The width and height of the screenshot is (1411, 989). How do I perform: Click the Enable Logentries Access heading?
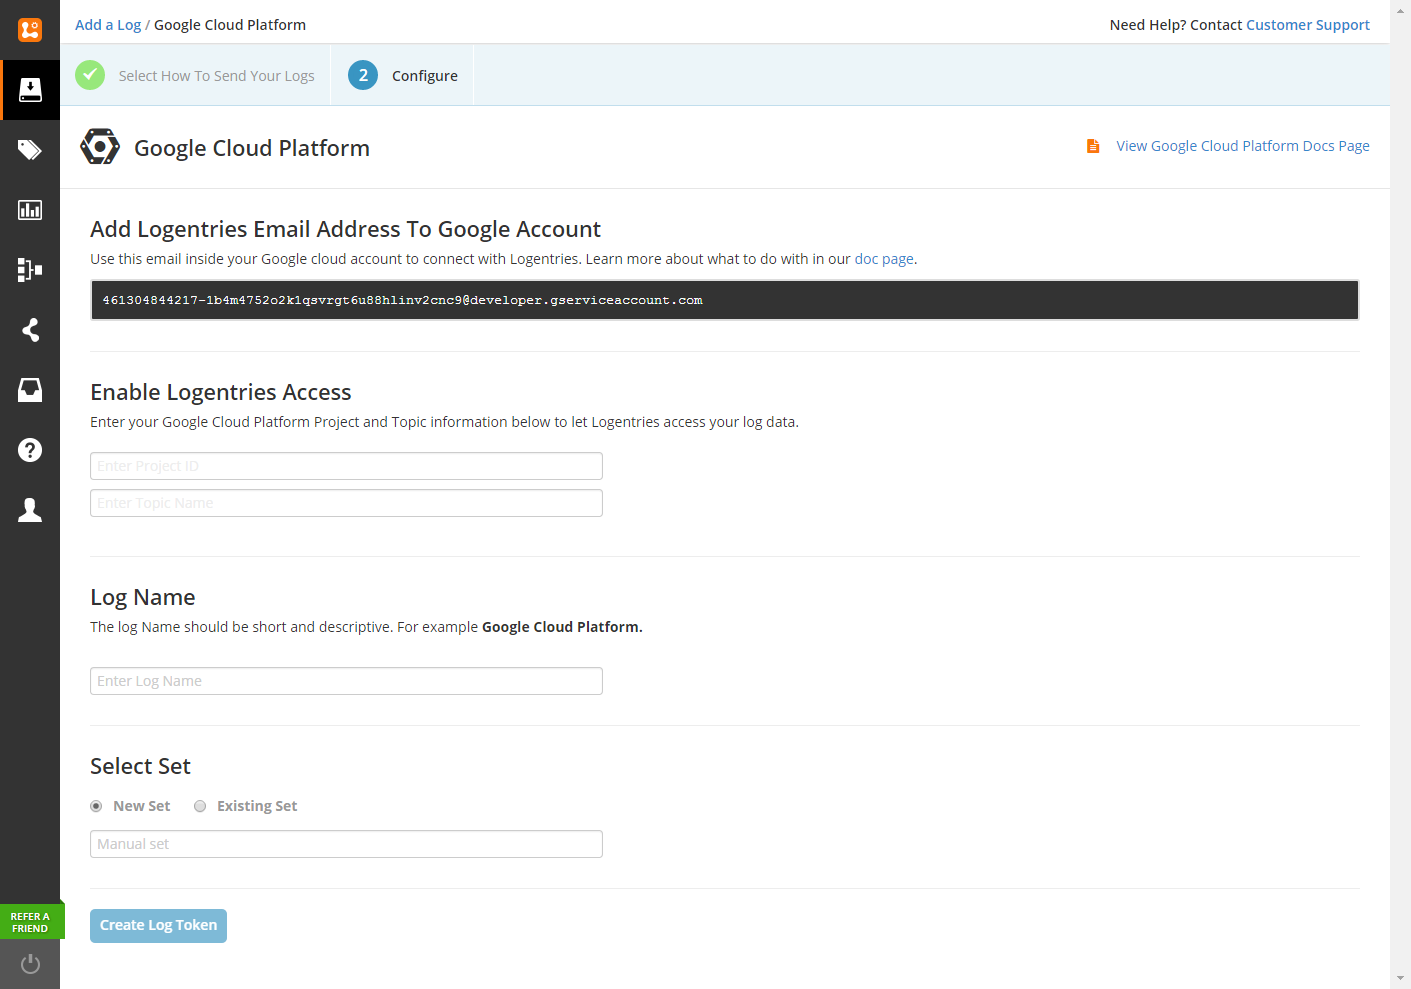(221, 392)
